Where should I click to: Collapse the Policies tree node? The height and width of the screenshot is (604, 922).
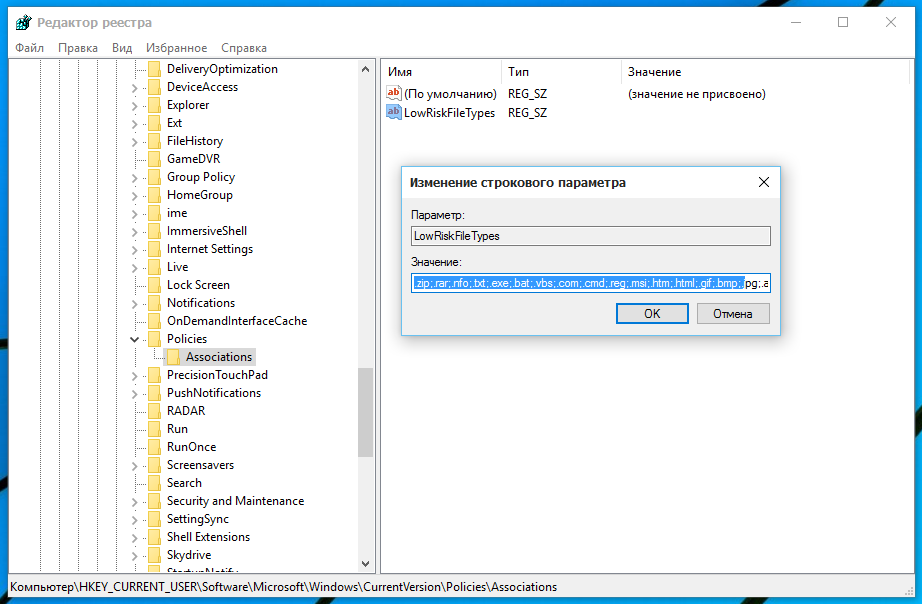click(x=135, y=339)
